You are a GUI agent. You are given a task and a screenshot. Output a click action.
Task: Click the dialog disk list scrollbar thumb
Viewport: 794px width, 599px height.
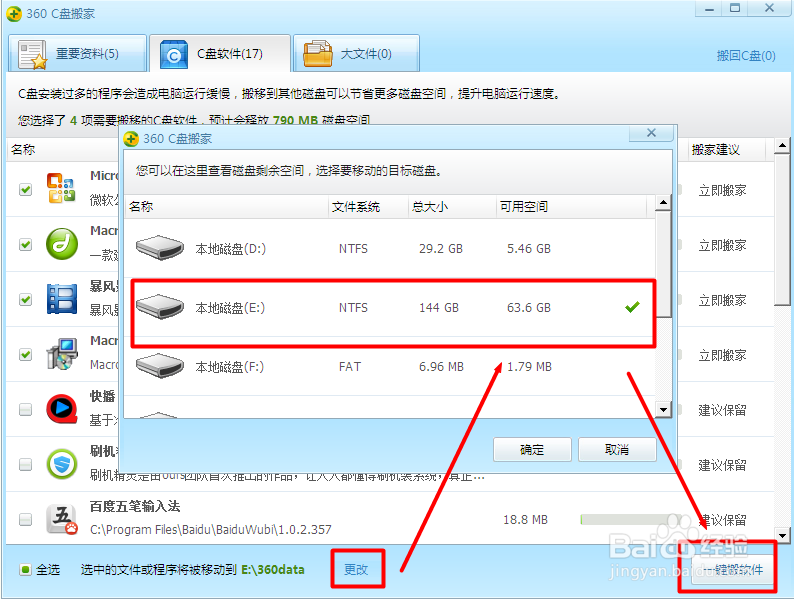tap(663, 264)
